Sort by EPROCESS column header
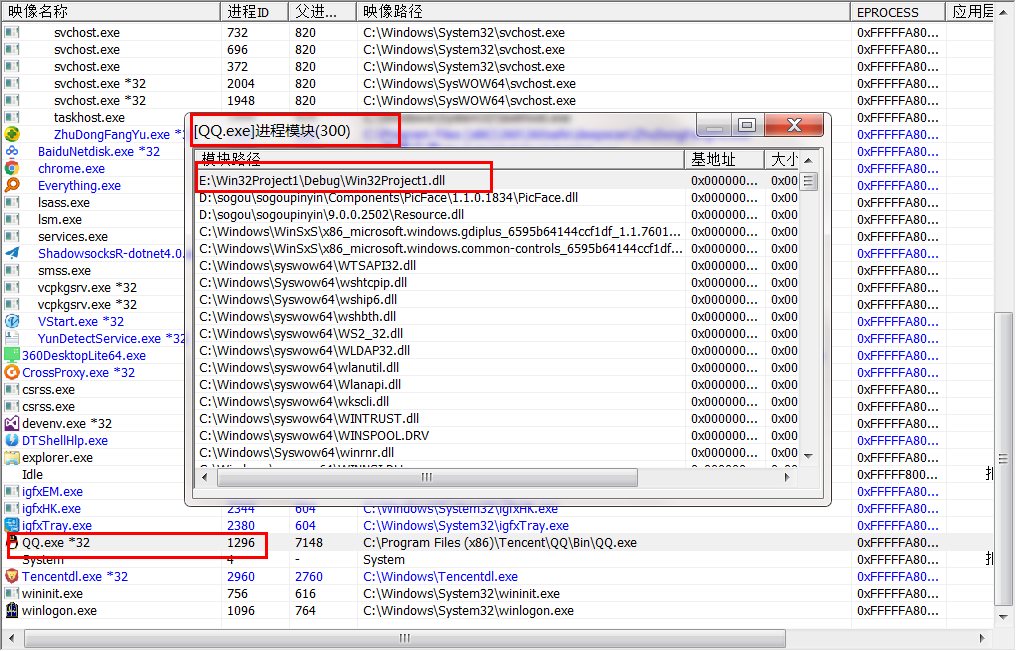1016x651 pixels. [x=898, y=12]
